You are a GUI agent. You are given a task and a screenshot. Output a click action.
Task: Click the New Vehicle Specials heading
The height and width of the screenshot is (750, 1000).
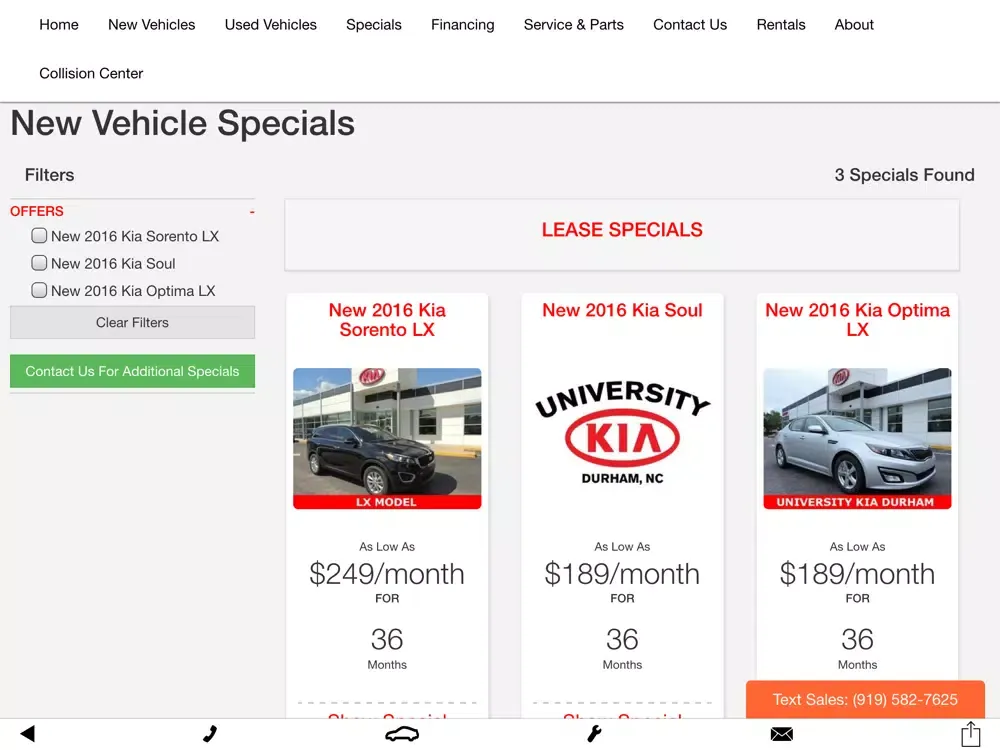tap(182, 123)
